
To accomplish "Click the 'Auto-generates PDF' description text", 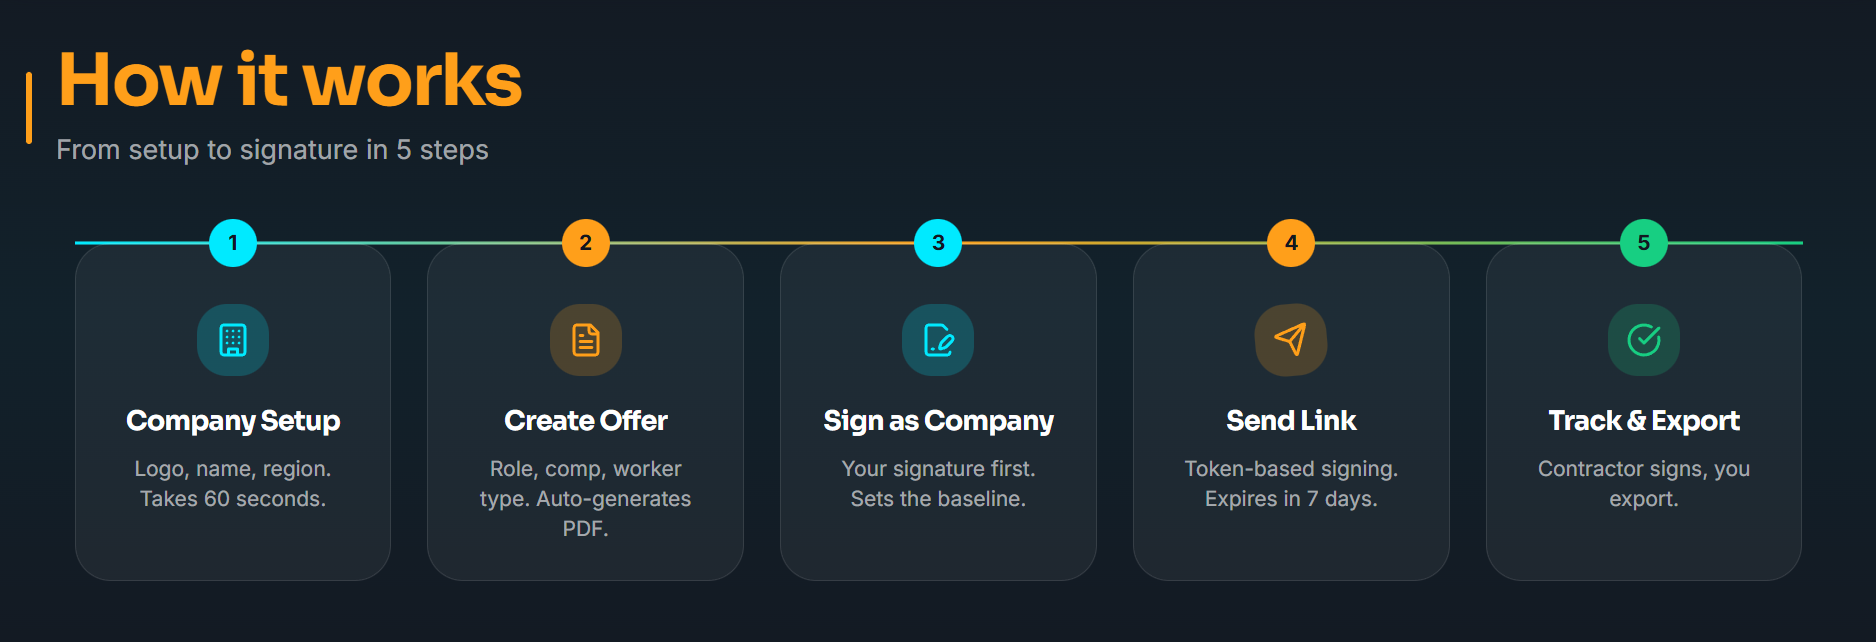I will (586, 513).
